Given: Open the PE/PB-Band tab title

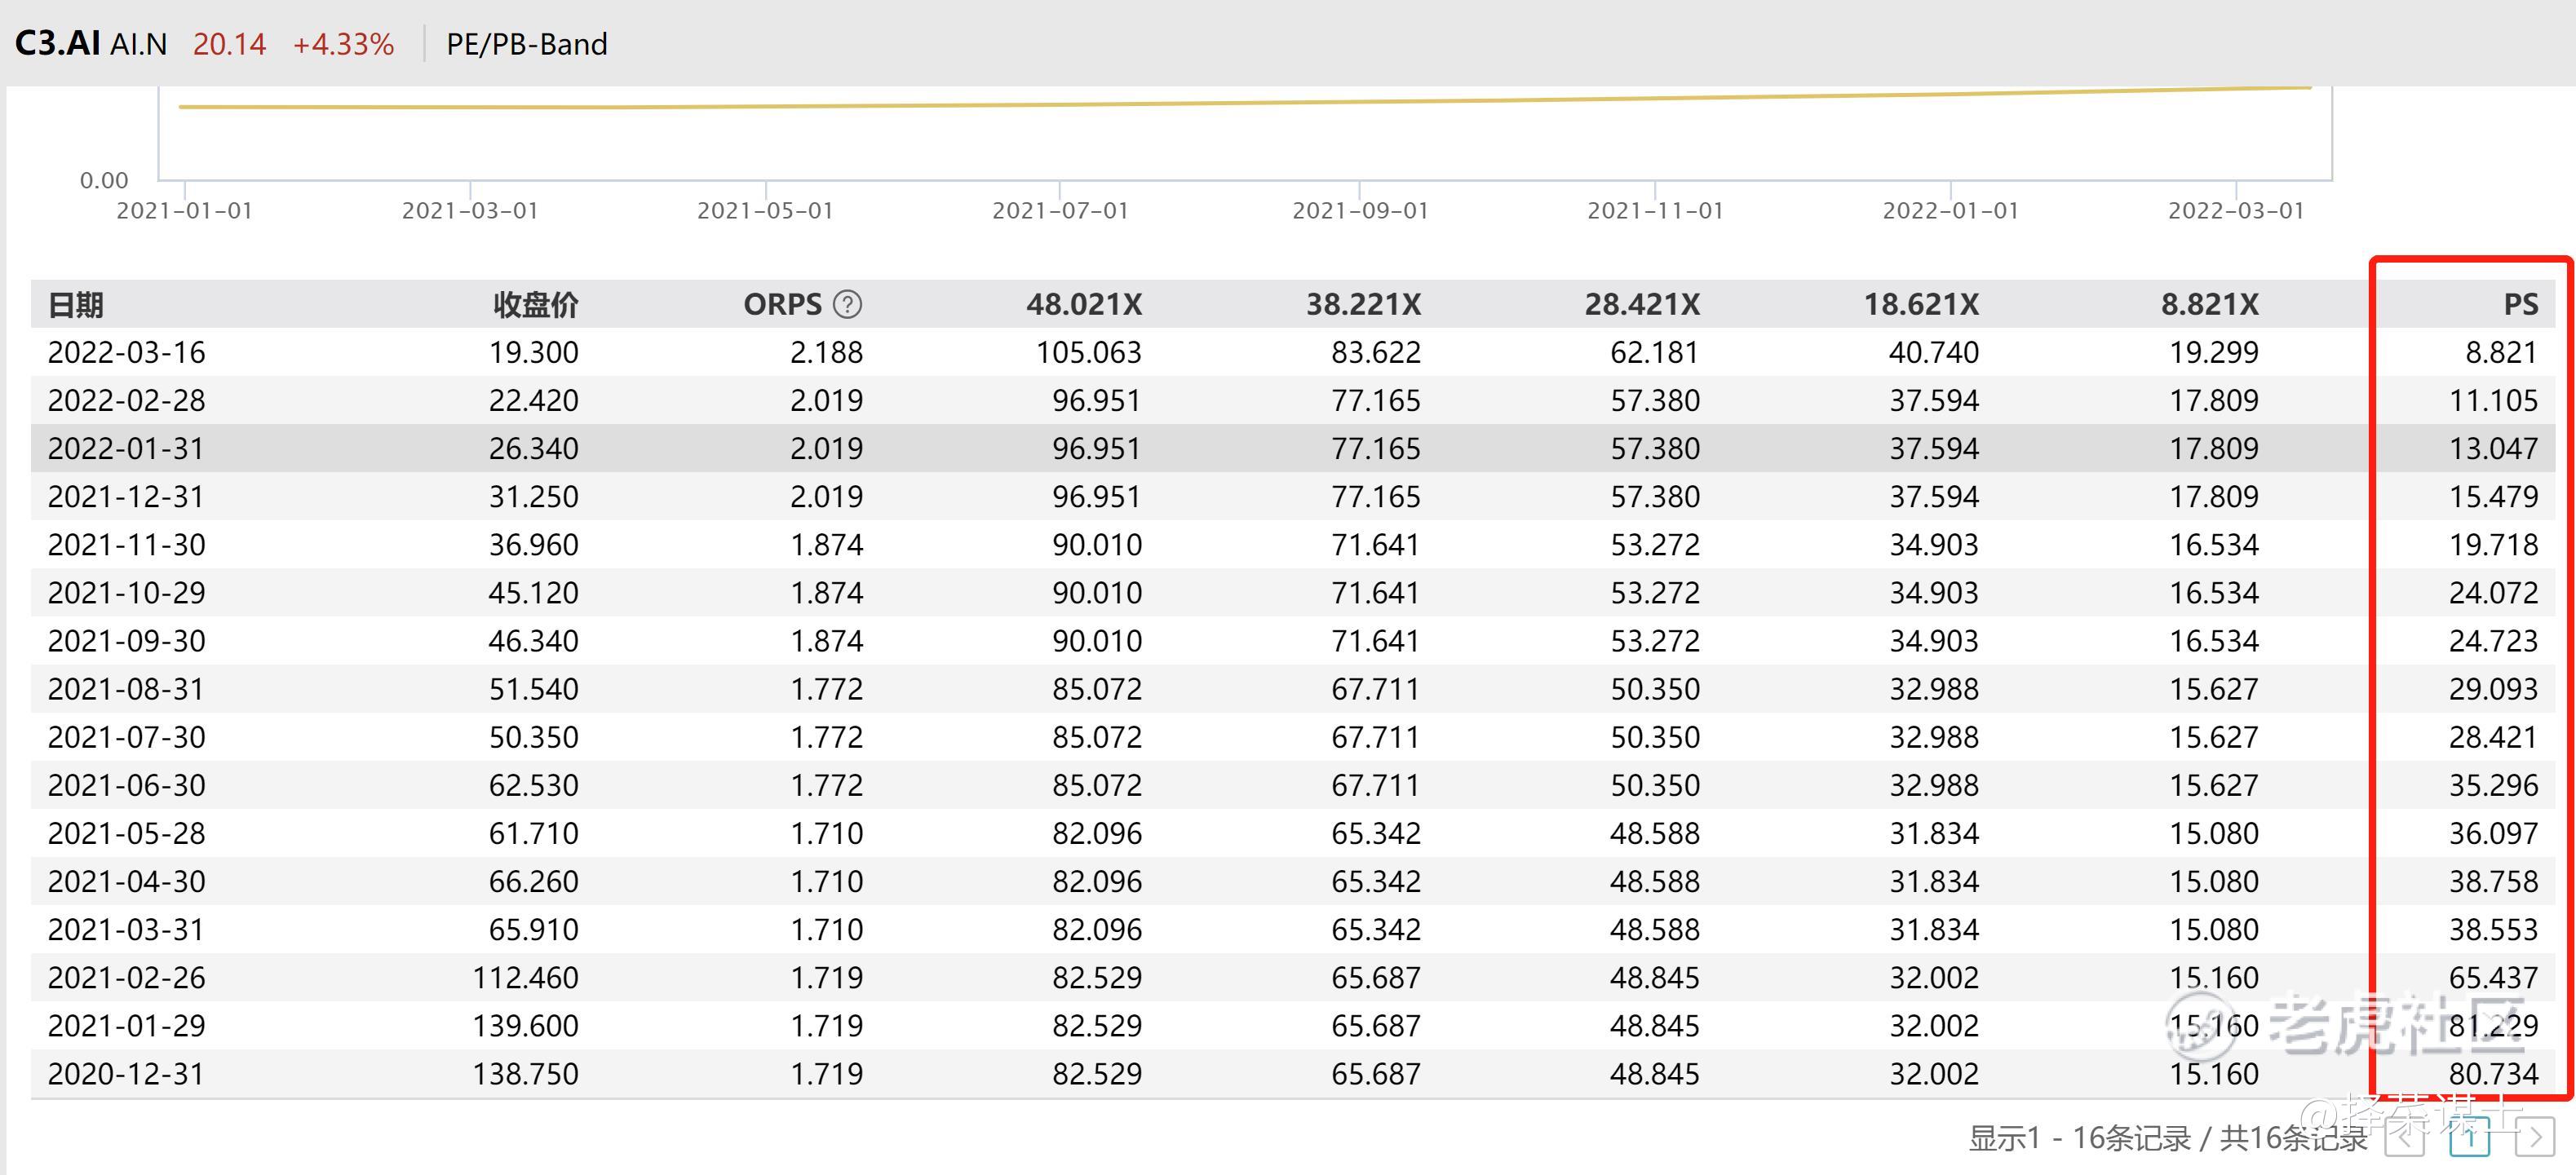Looking at the screenshot, I should (526, 44).
